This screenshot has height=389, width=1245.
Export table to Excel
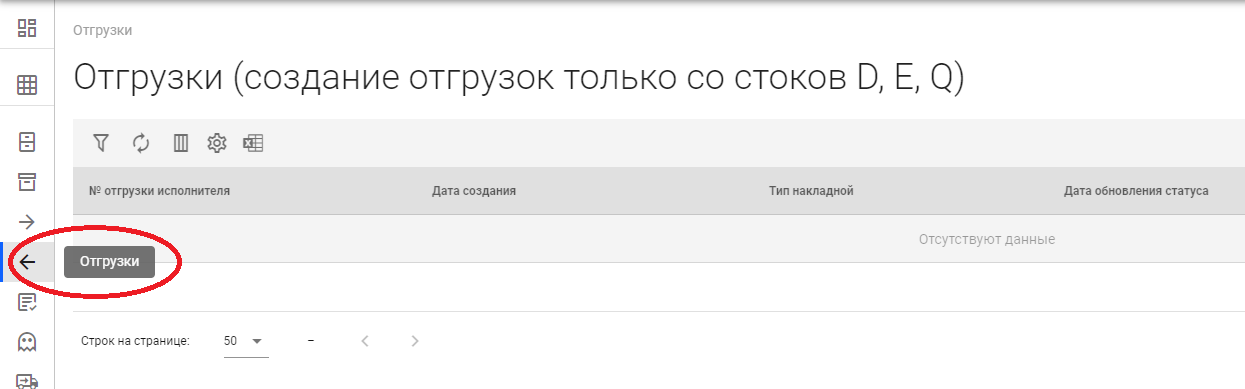tap(253, 143)
